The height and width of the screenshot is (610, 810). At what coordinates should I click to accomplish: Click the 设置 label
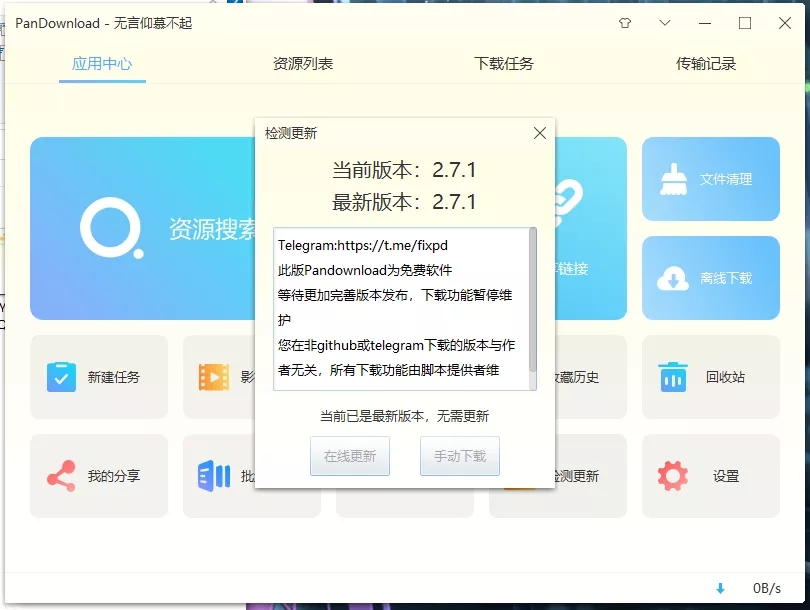726,476
